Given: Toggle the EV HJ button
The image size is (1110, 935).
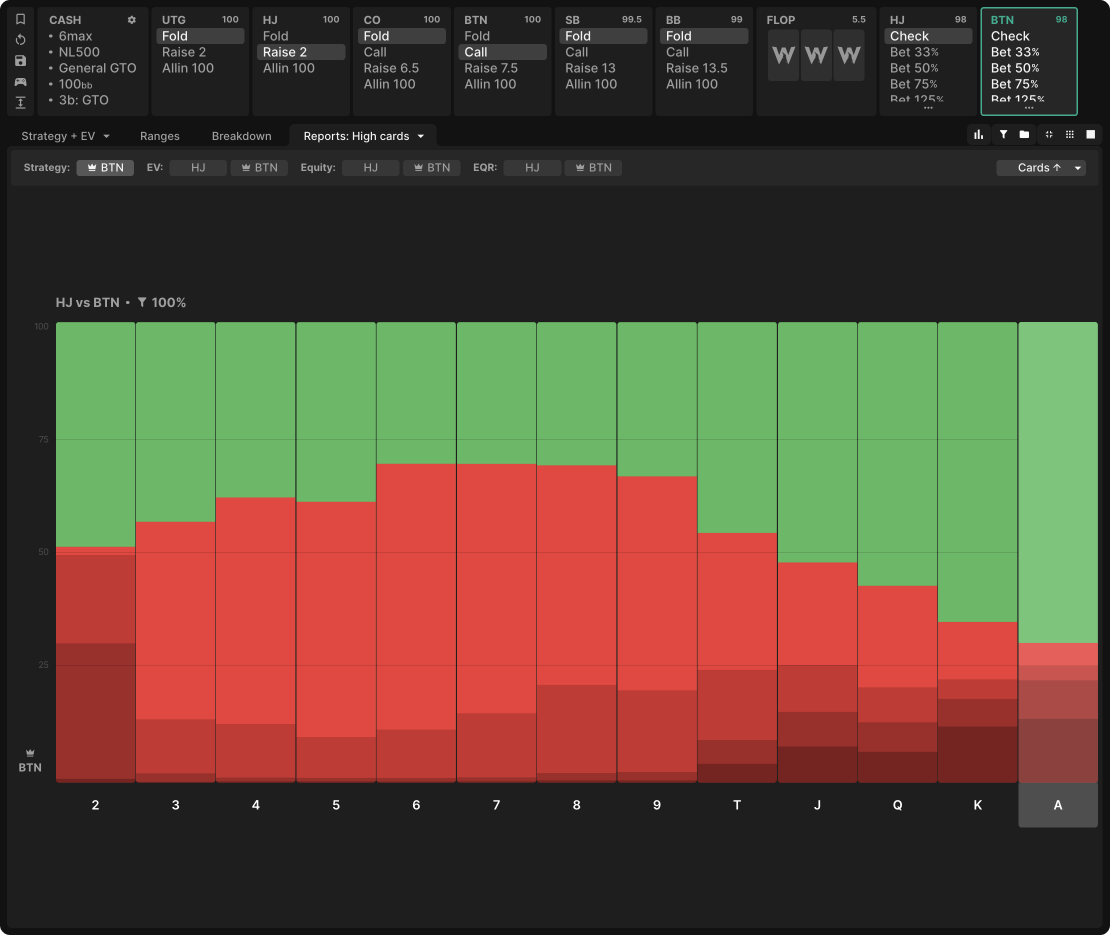Looking at the screenshot, I should (x=198, y=168).
